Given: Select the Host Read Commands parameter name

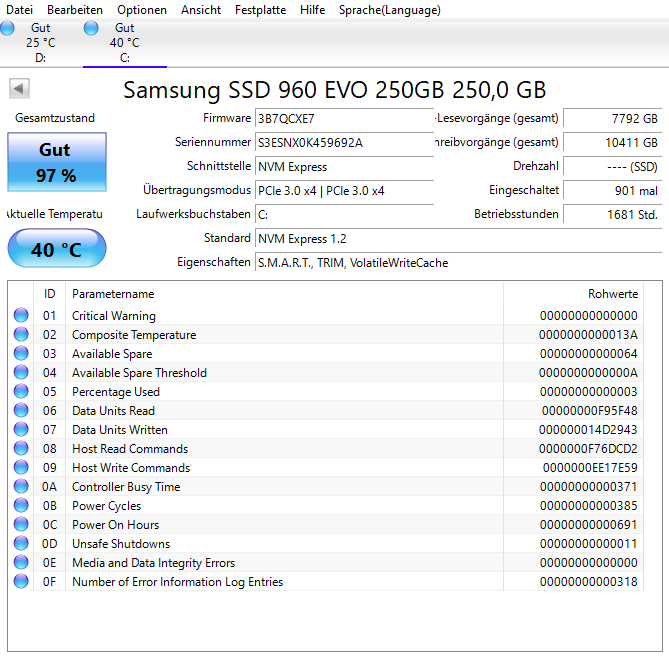Looking at the screenshot, I should 130,448.
